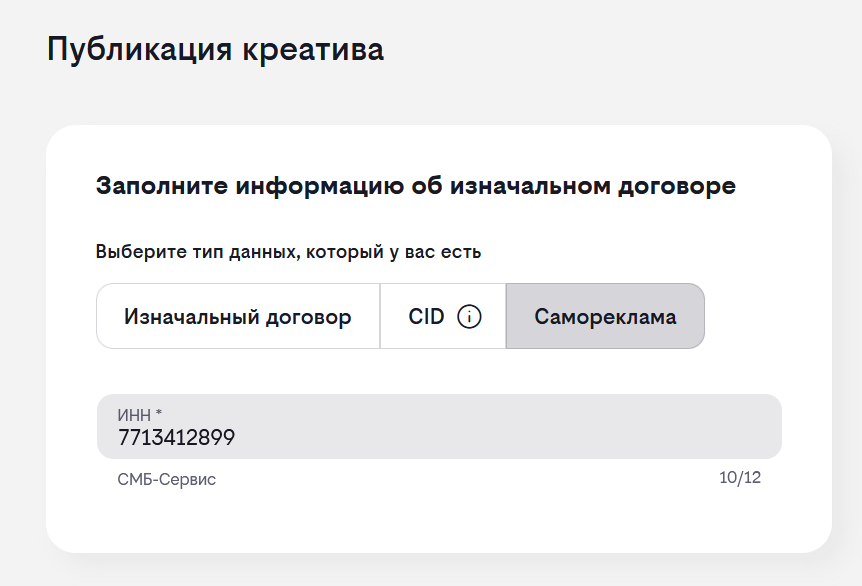This screenshot has height=586, width=862.
Task: Click gray page background right of title
Action: coord(620,49)
